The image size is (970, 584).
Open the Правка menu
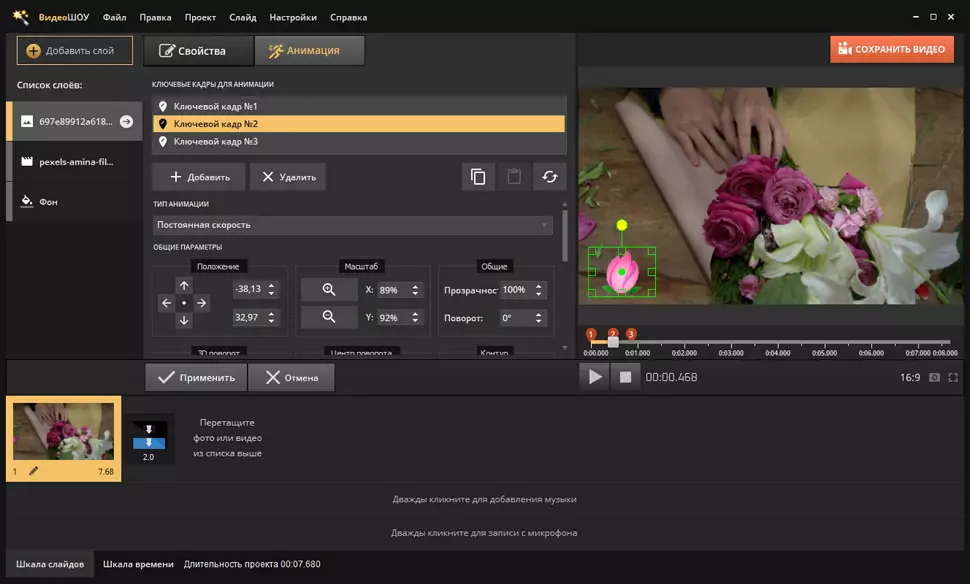point(155,17)
